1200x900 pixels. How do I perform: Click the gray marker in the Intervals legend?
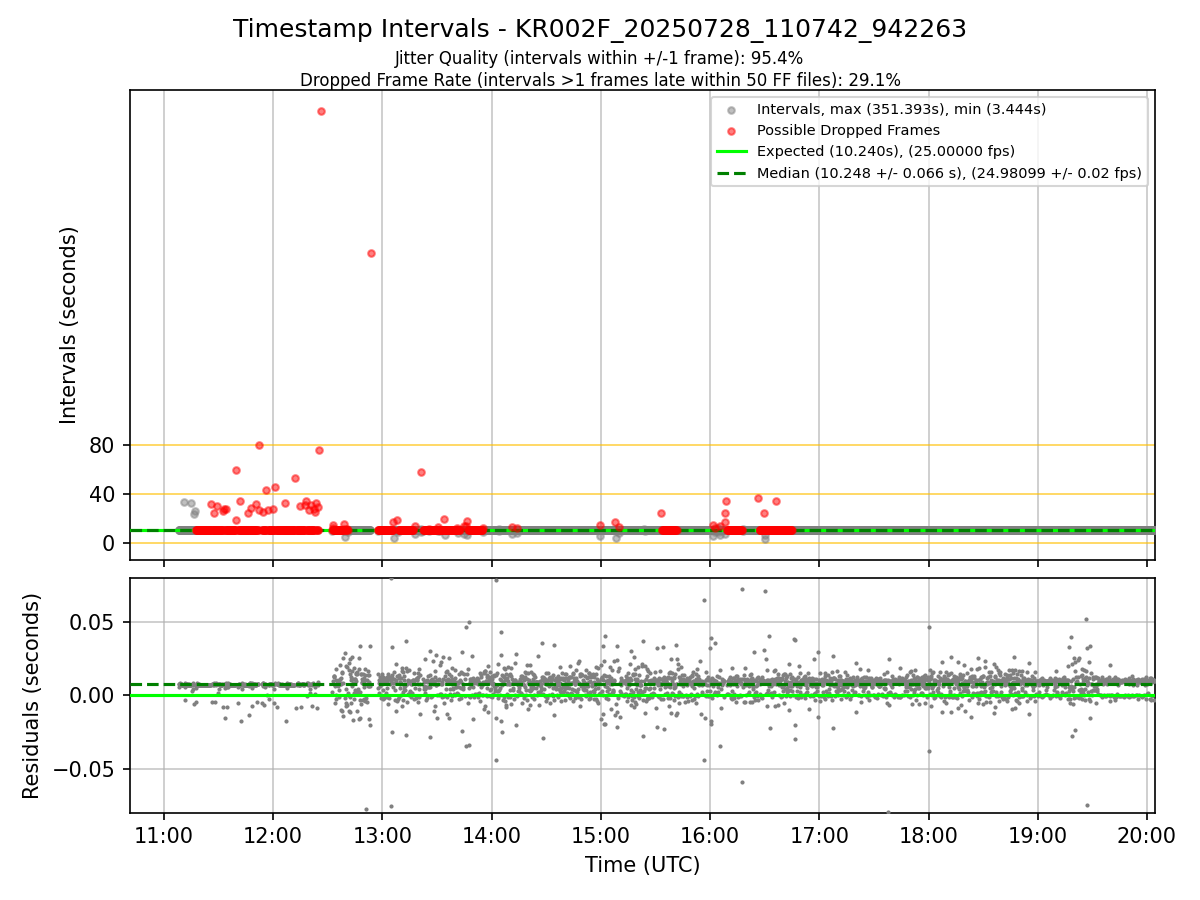[732, 110]
